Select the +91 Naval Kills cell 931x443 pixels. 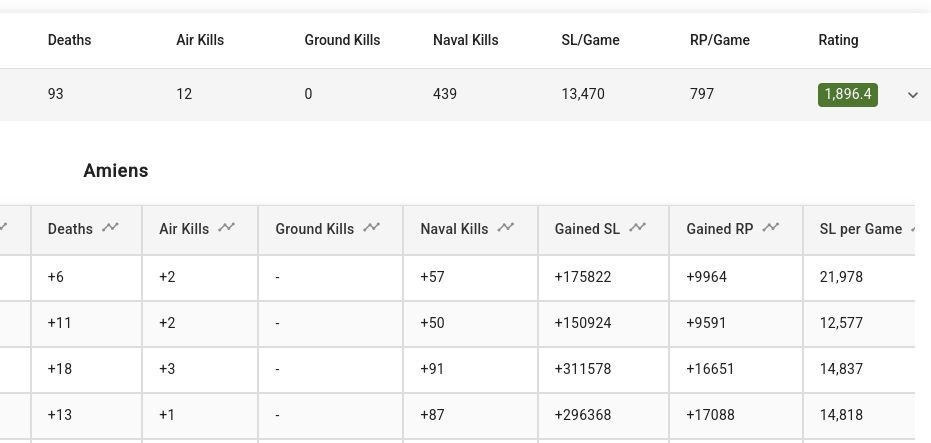tap(432, 369)
